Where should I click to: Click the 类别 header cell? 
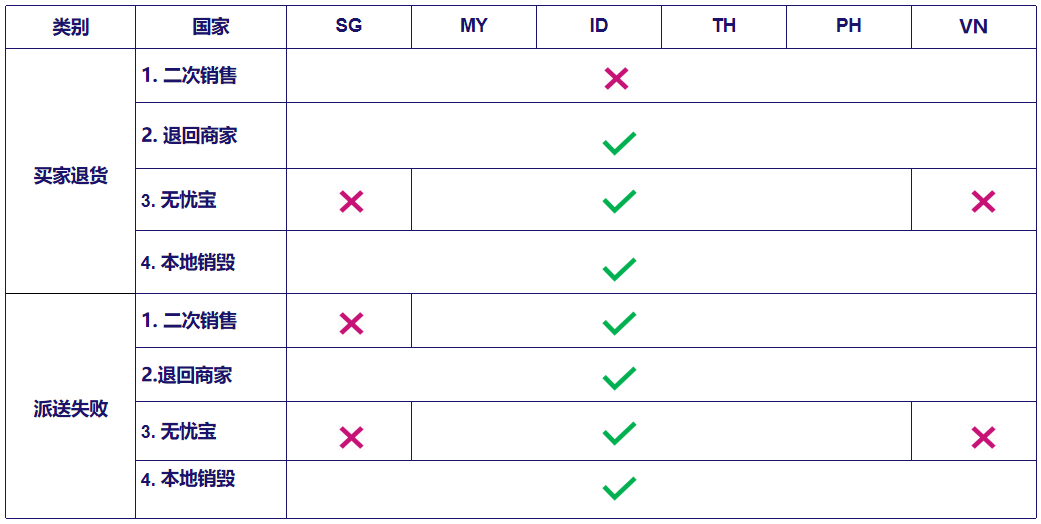(x=70, y=27)
